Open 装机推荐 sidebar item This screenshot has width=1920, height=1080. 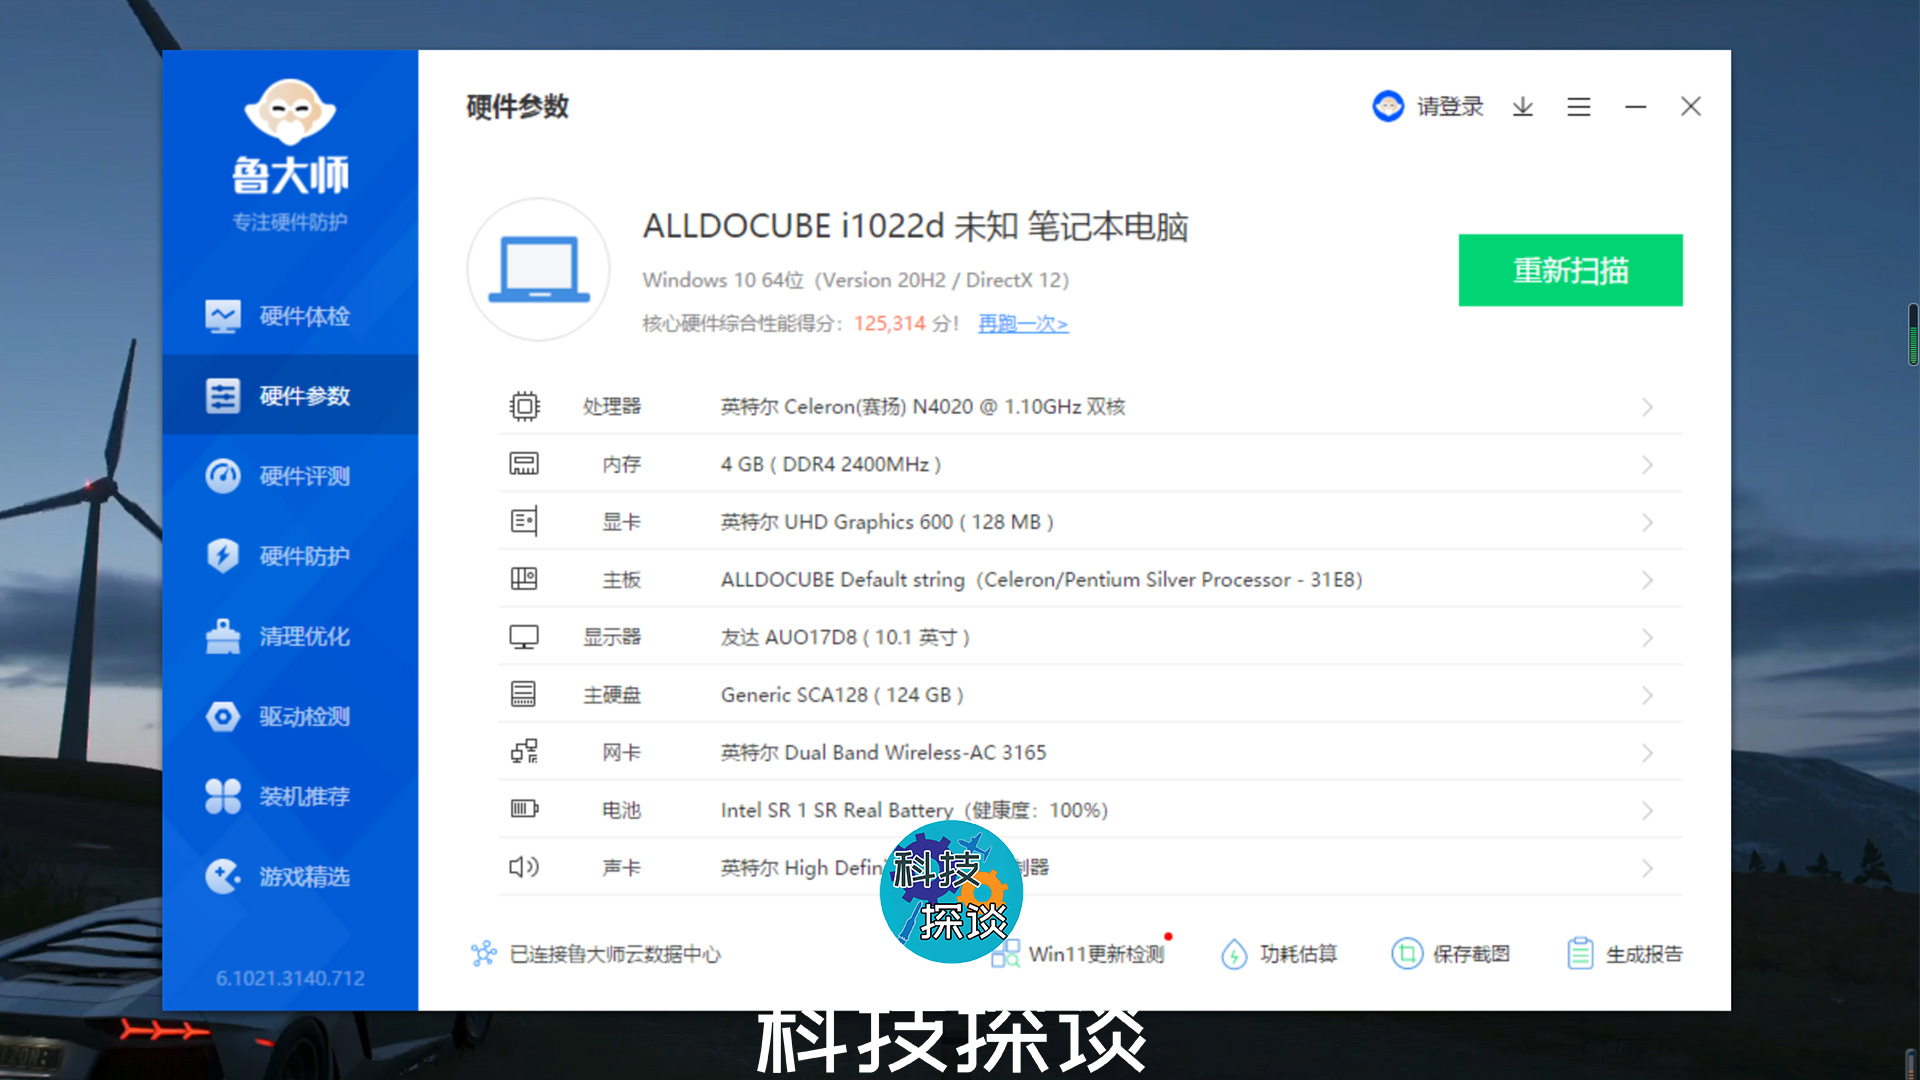click(x=290, y=796)
